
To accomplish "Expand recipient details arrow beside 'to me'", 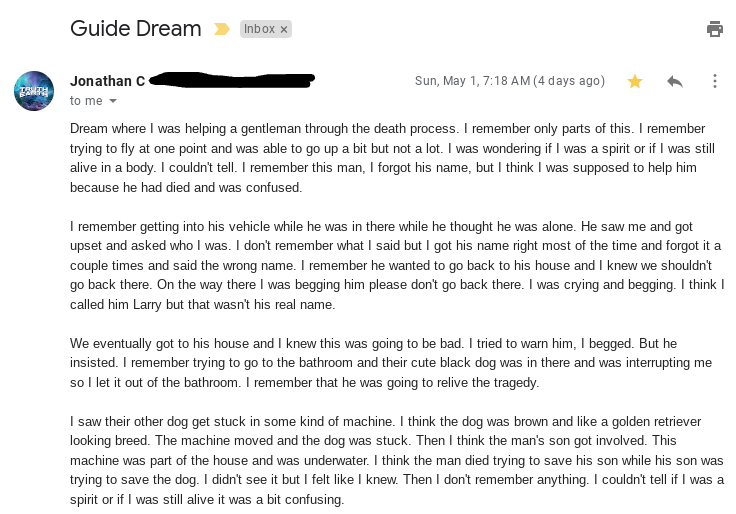I will coord(113,101).
